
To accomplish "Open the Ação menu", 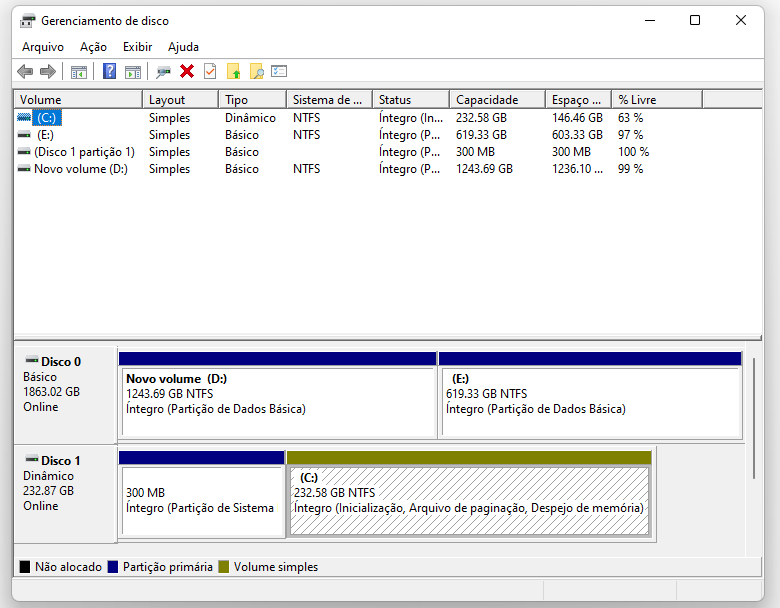I will pos(94,47).
